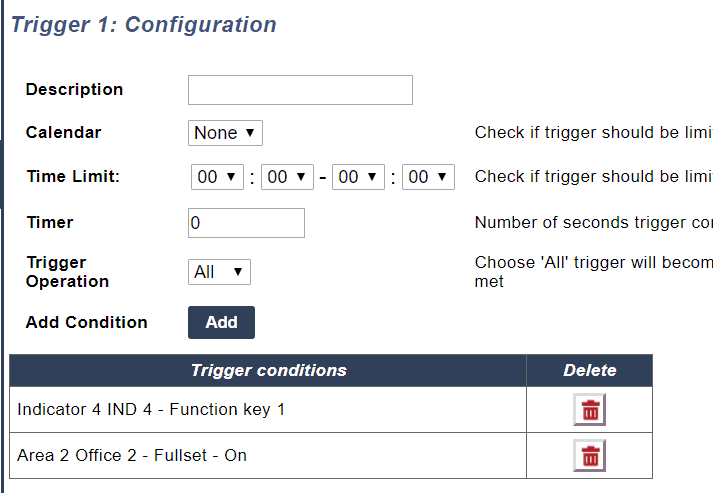
Task: Delete the Area 2 Office 2 condition
Action: [590, 456]
